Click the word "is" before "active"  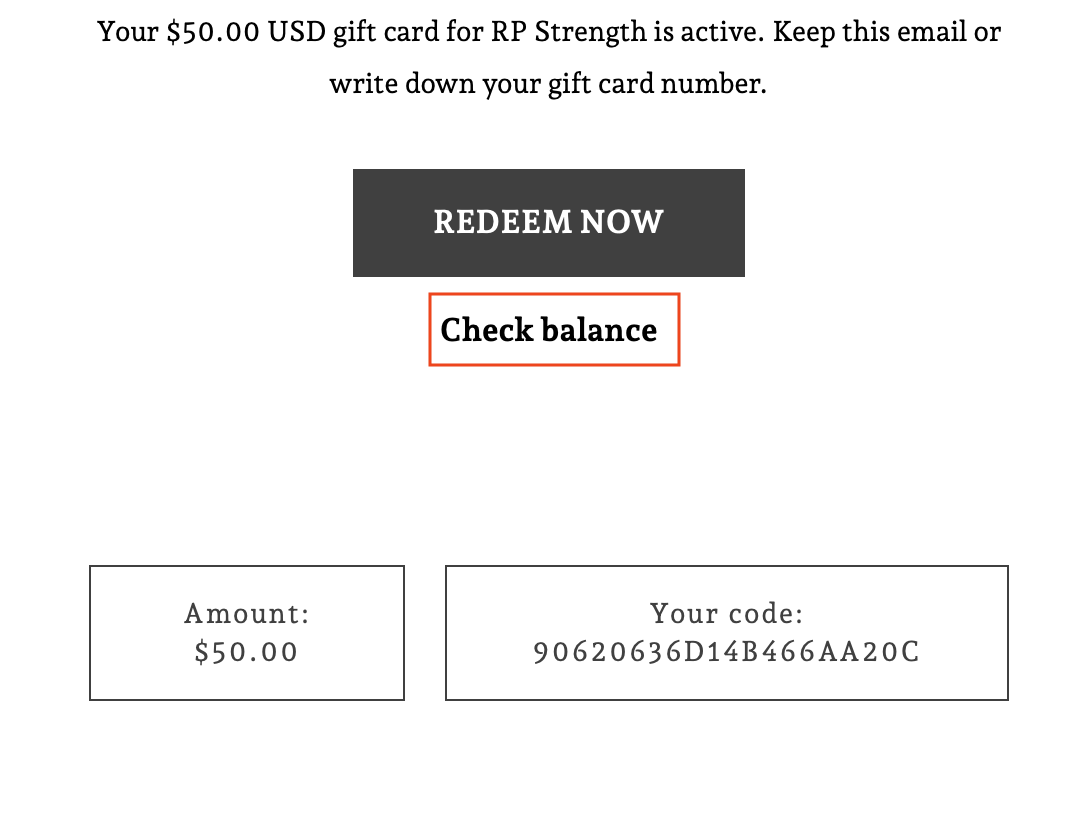point(662,32)
